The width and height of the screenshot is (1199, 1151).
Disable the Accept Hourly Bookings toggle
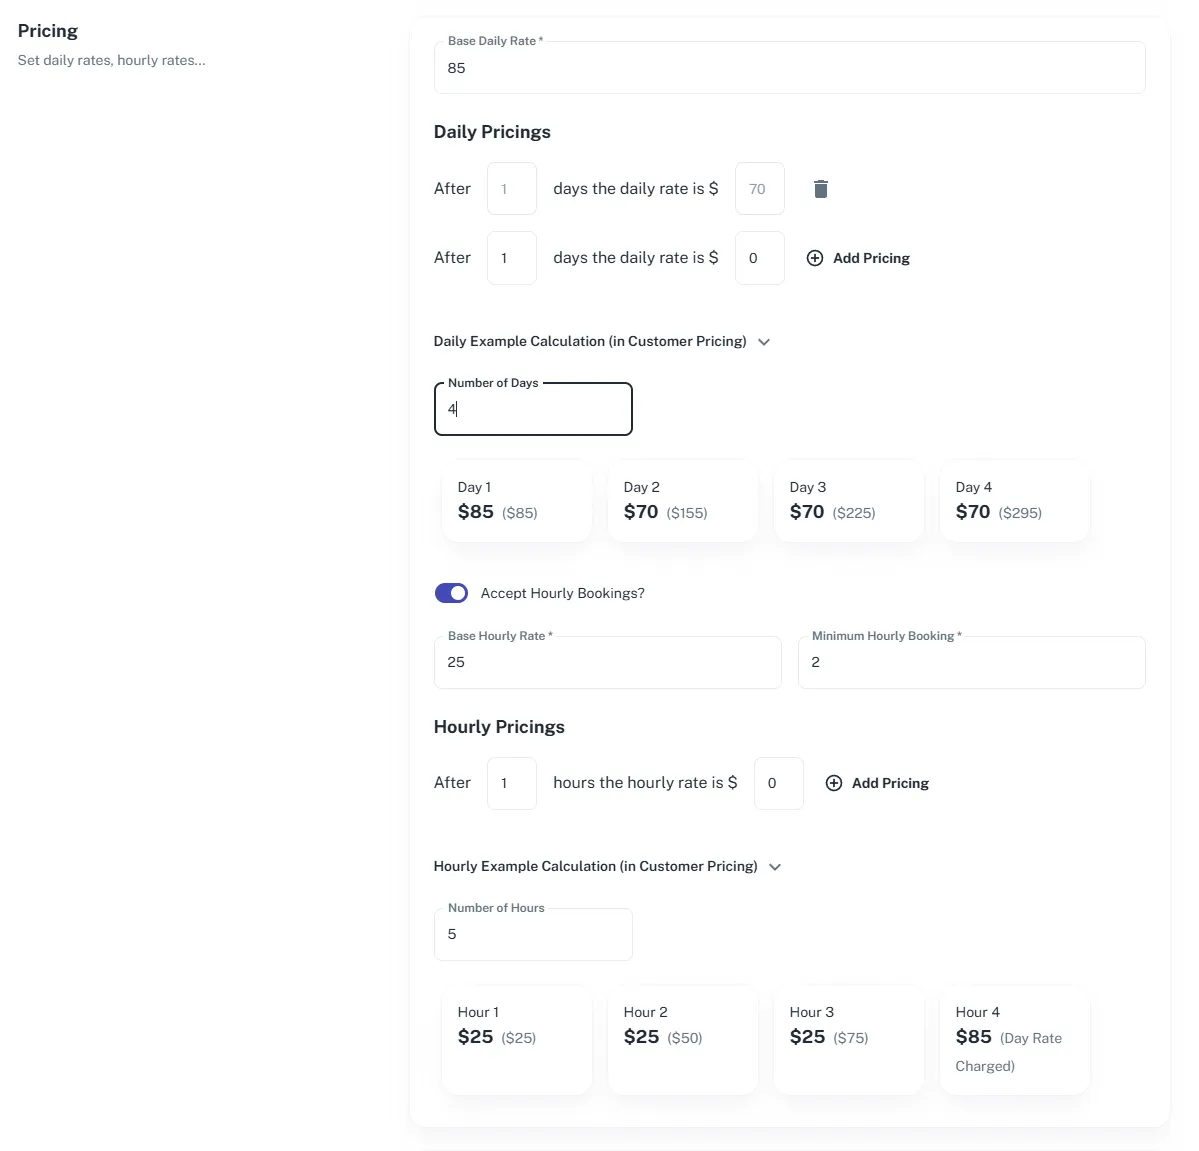coord(451,593)
